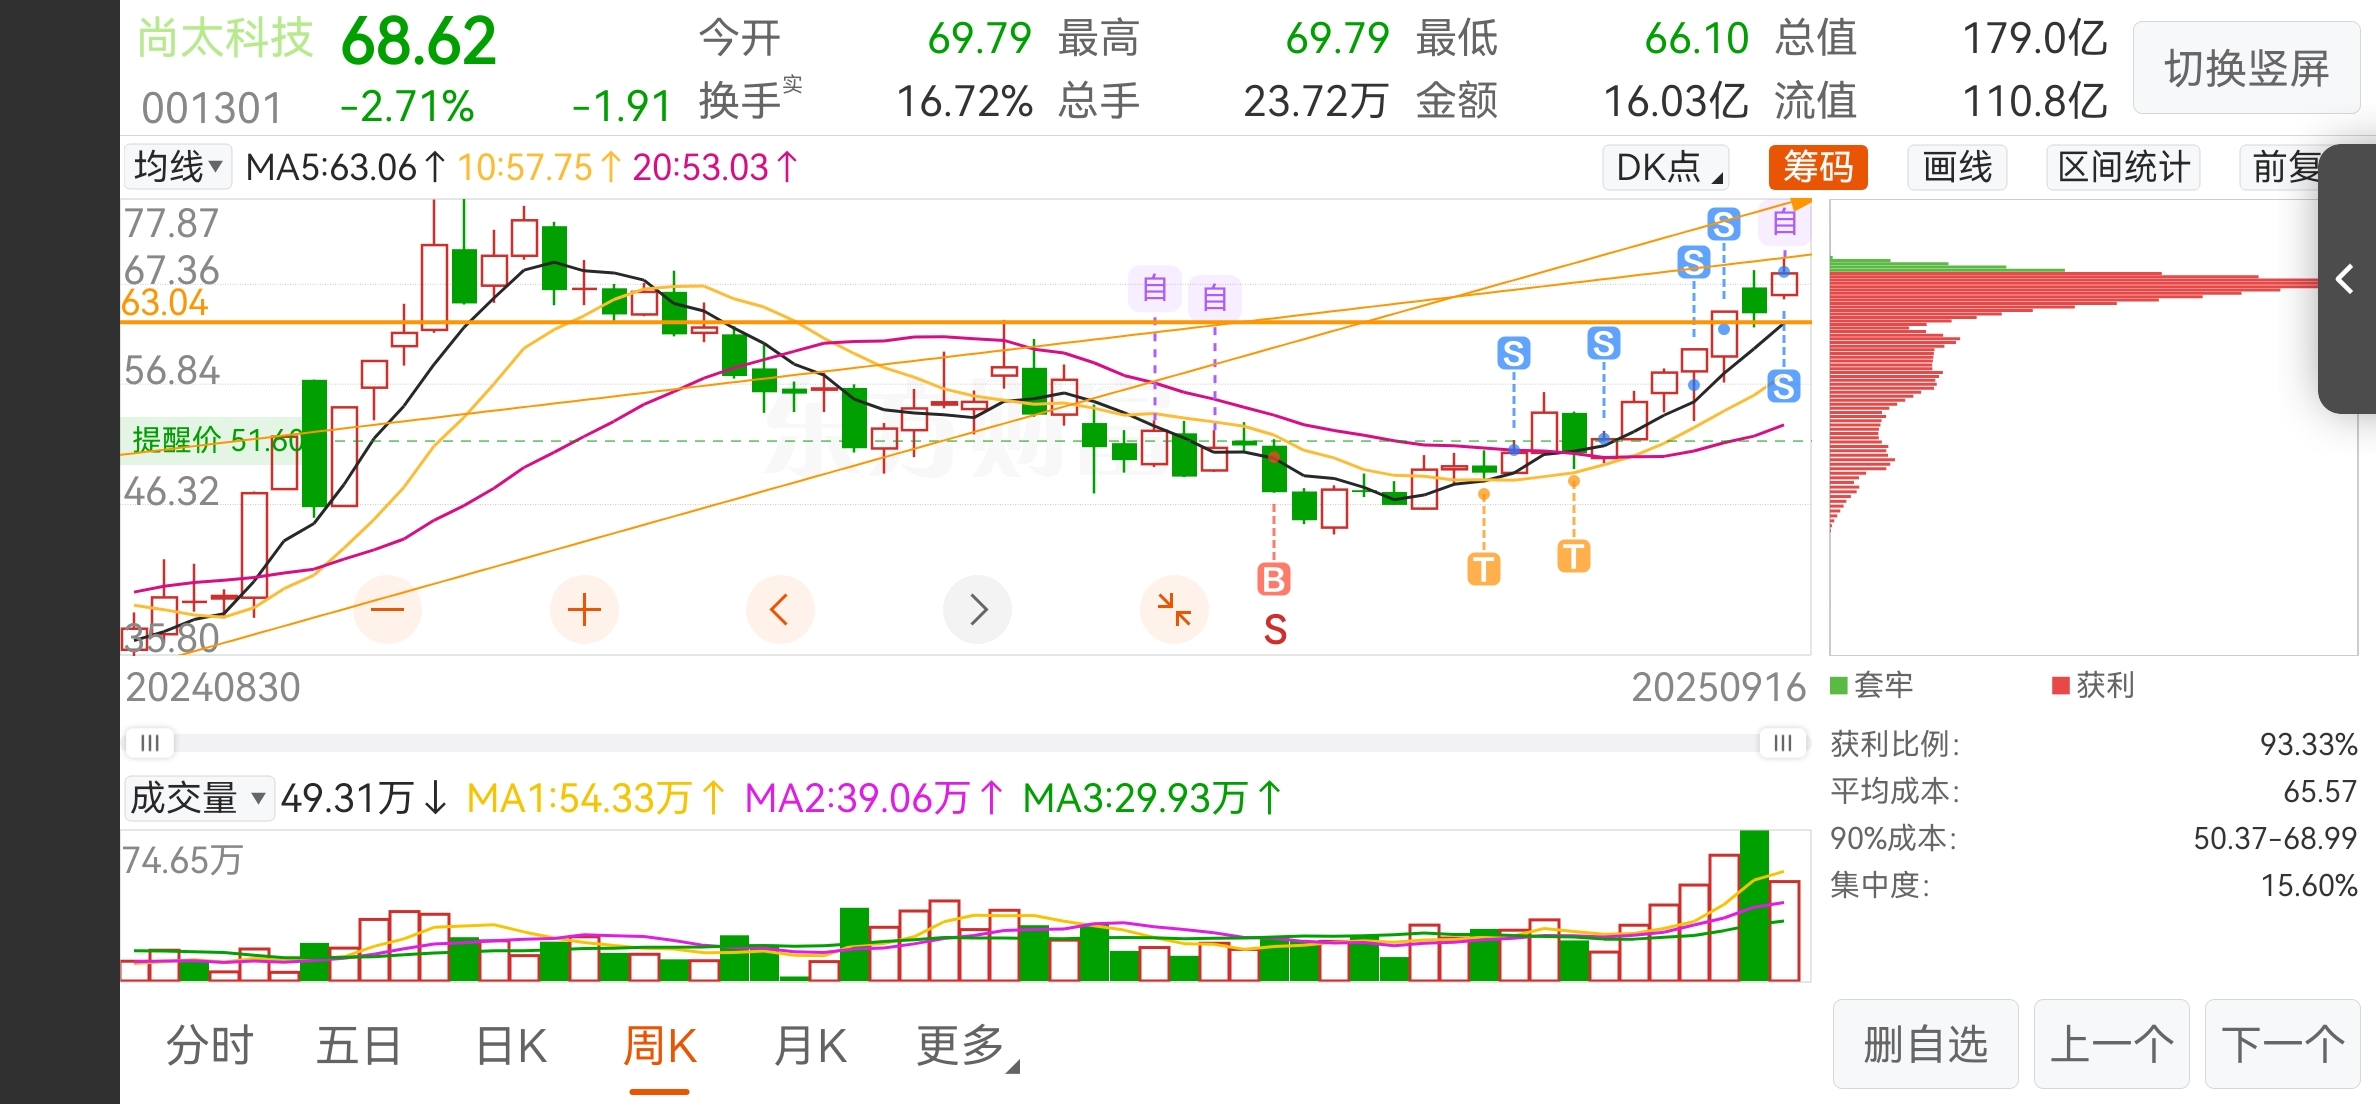2376x1104 pixels.
Task: Tap the blue S marker below last candle
Action: [x=1784, y=386]
